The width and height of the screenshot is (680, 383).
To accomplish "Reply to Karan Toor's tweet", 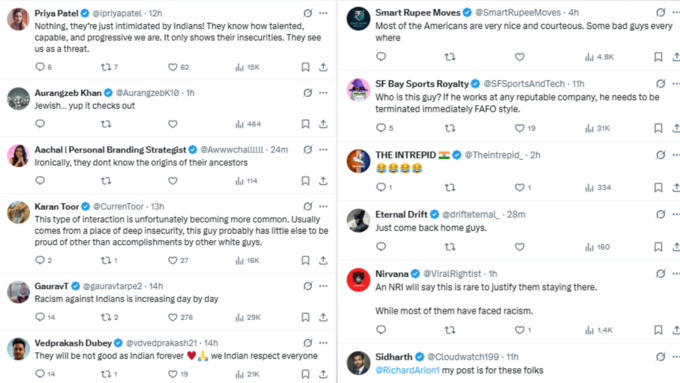I will [40, 260].
